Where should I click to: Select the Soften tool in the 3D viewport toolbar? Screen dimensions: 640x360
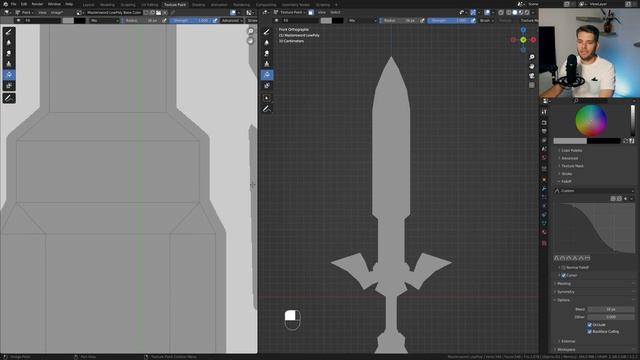pyautogui.click(x=267, y=42)
